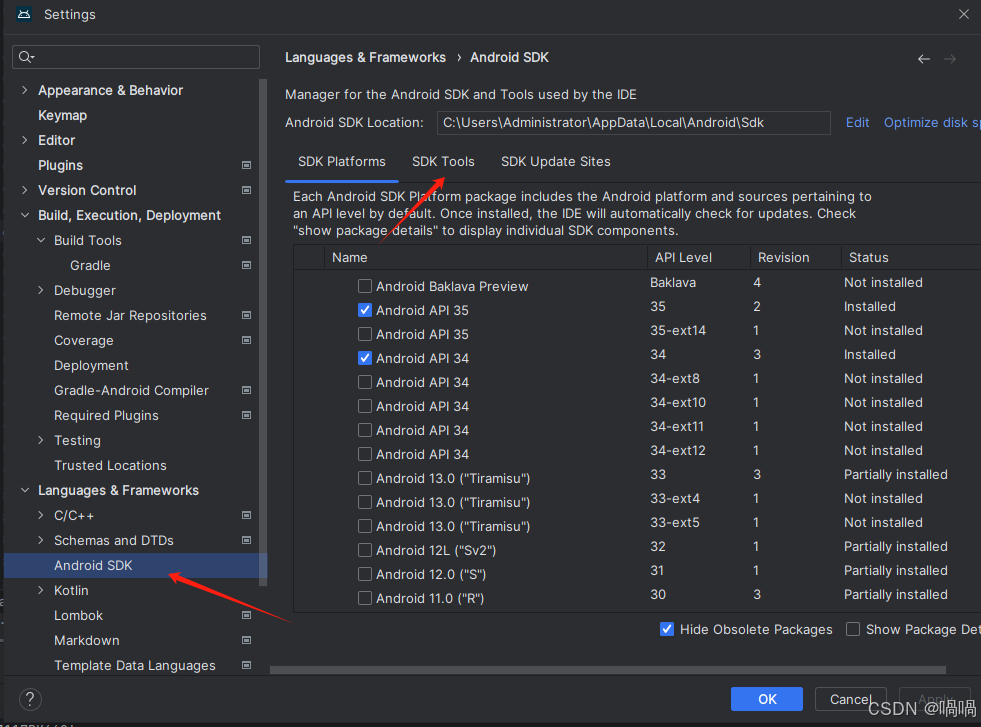This screenshot has width=981, height=727.
Task: Expand Appearance & Behavior section
Action: click(x=24, y=90)
